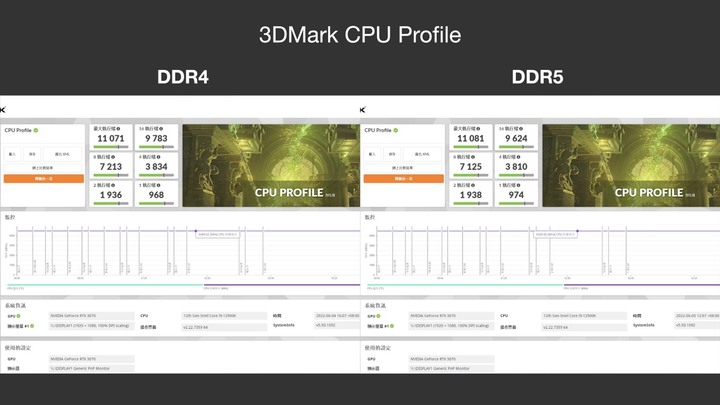720x405 pixels.
Task: Click the green GPU status icon in DDR5 system info
Action: click(x=378, y=316)
